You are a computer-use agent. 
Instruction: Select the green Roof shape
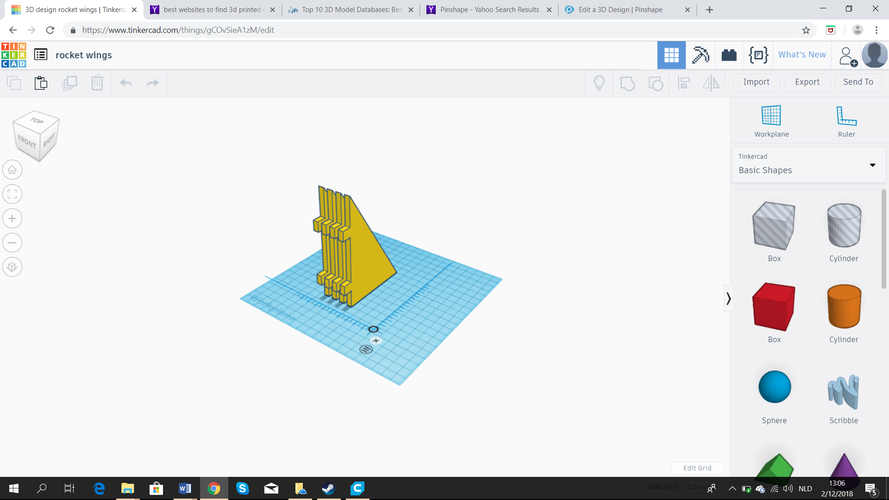774,465
